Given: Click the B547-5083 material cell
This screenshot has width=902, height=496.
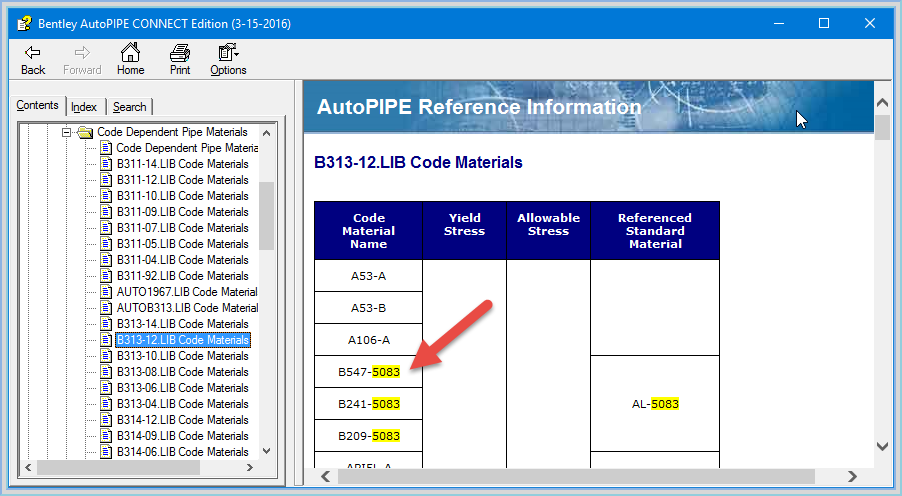Looking at the screenshot, I should 368,372.
